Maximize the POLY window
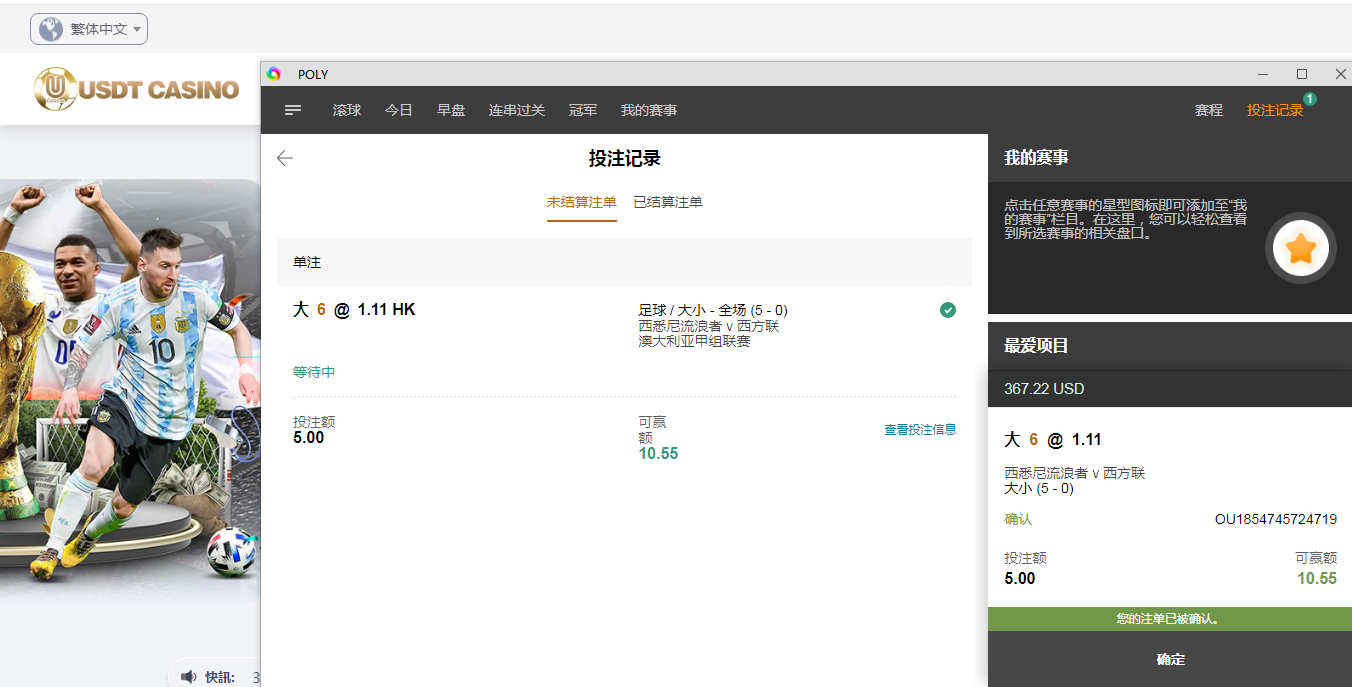 (x=1302, y=74)
